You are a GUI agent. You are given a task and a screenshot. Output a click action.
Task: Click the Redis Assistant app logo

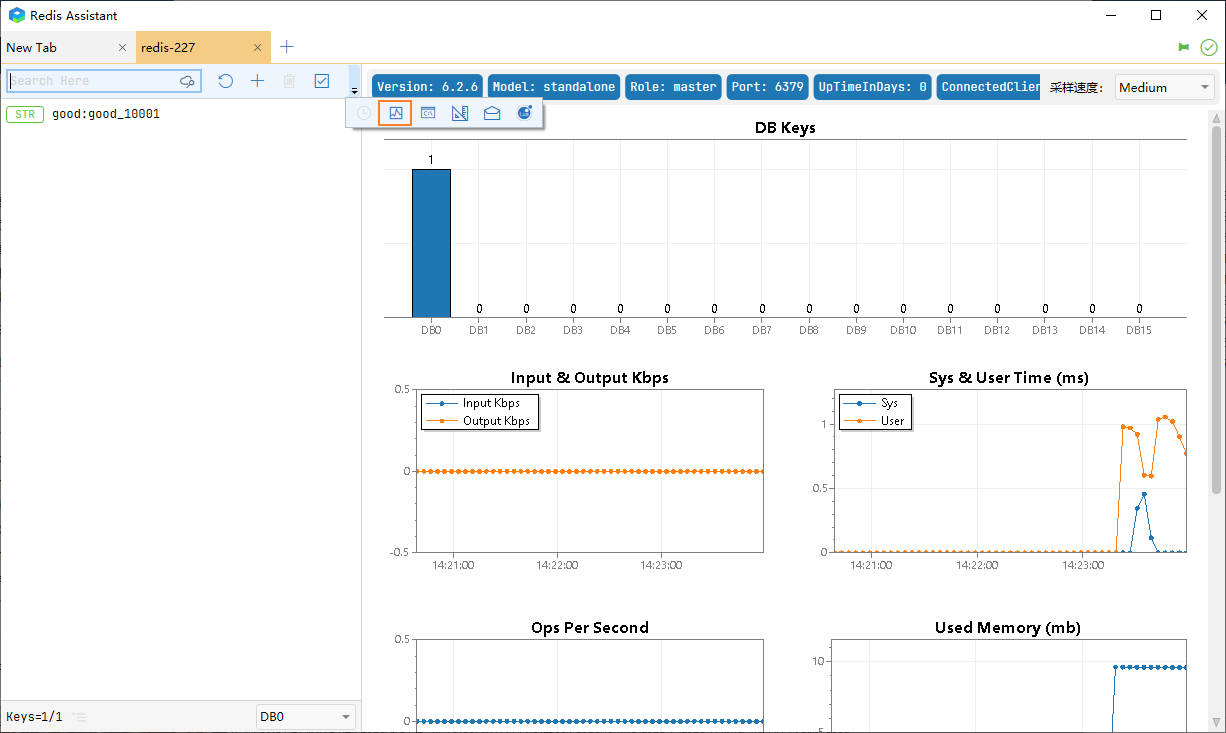point(16,15)
